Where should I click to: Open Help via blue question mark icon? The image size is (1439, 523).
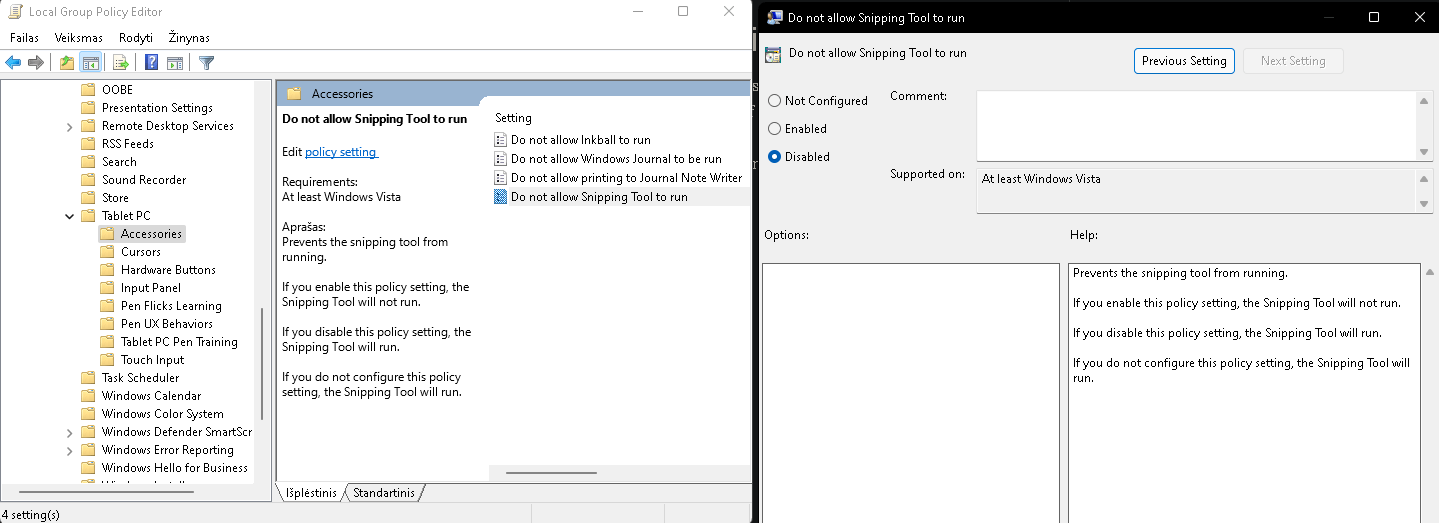[x=151, y=62]
